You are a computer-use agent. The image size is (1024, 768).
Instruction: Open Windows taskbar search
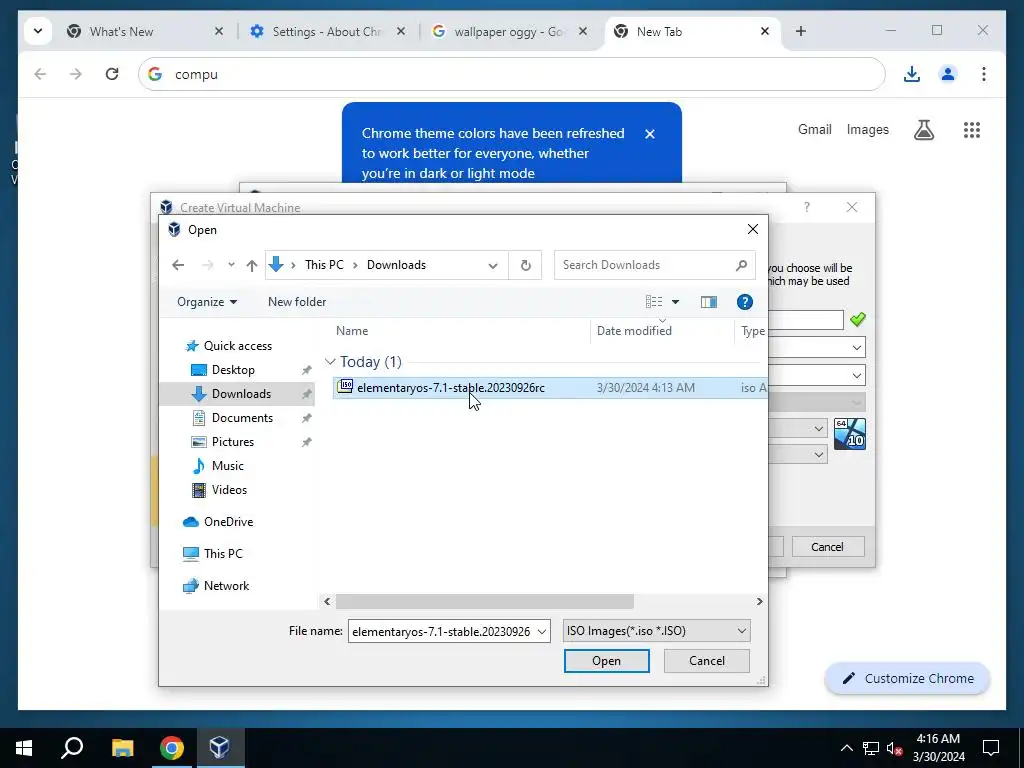pyautogui.click(x=72, y=748)
